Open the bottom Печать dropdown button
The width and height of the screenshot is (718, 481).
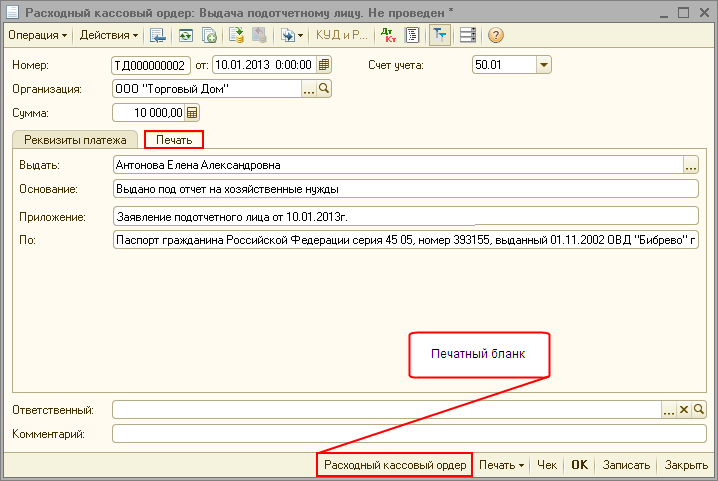coord(501,465)
